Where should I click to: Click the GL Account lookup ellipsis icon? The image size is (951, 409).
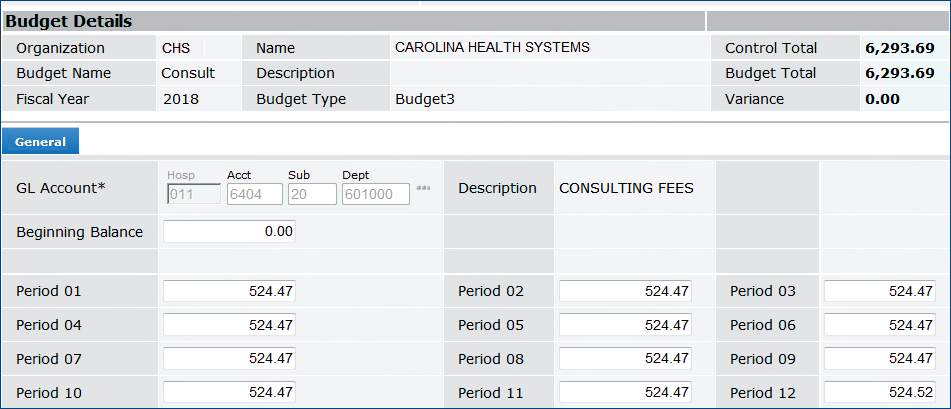423,188
